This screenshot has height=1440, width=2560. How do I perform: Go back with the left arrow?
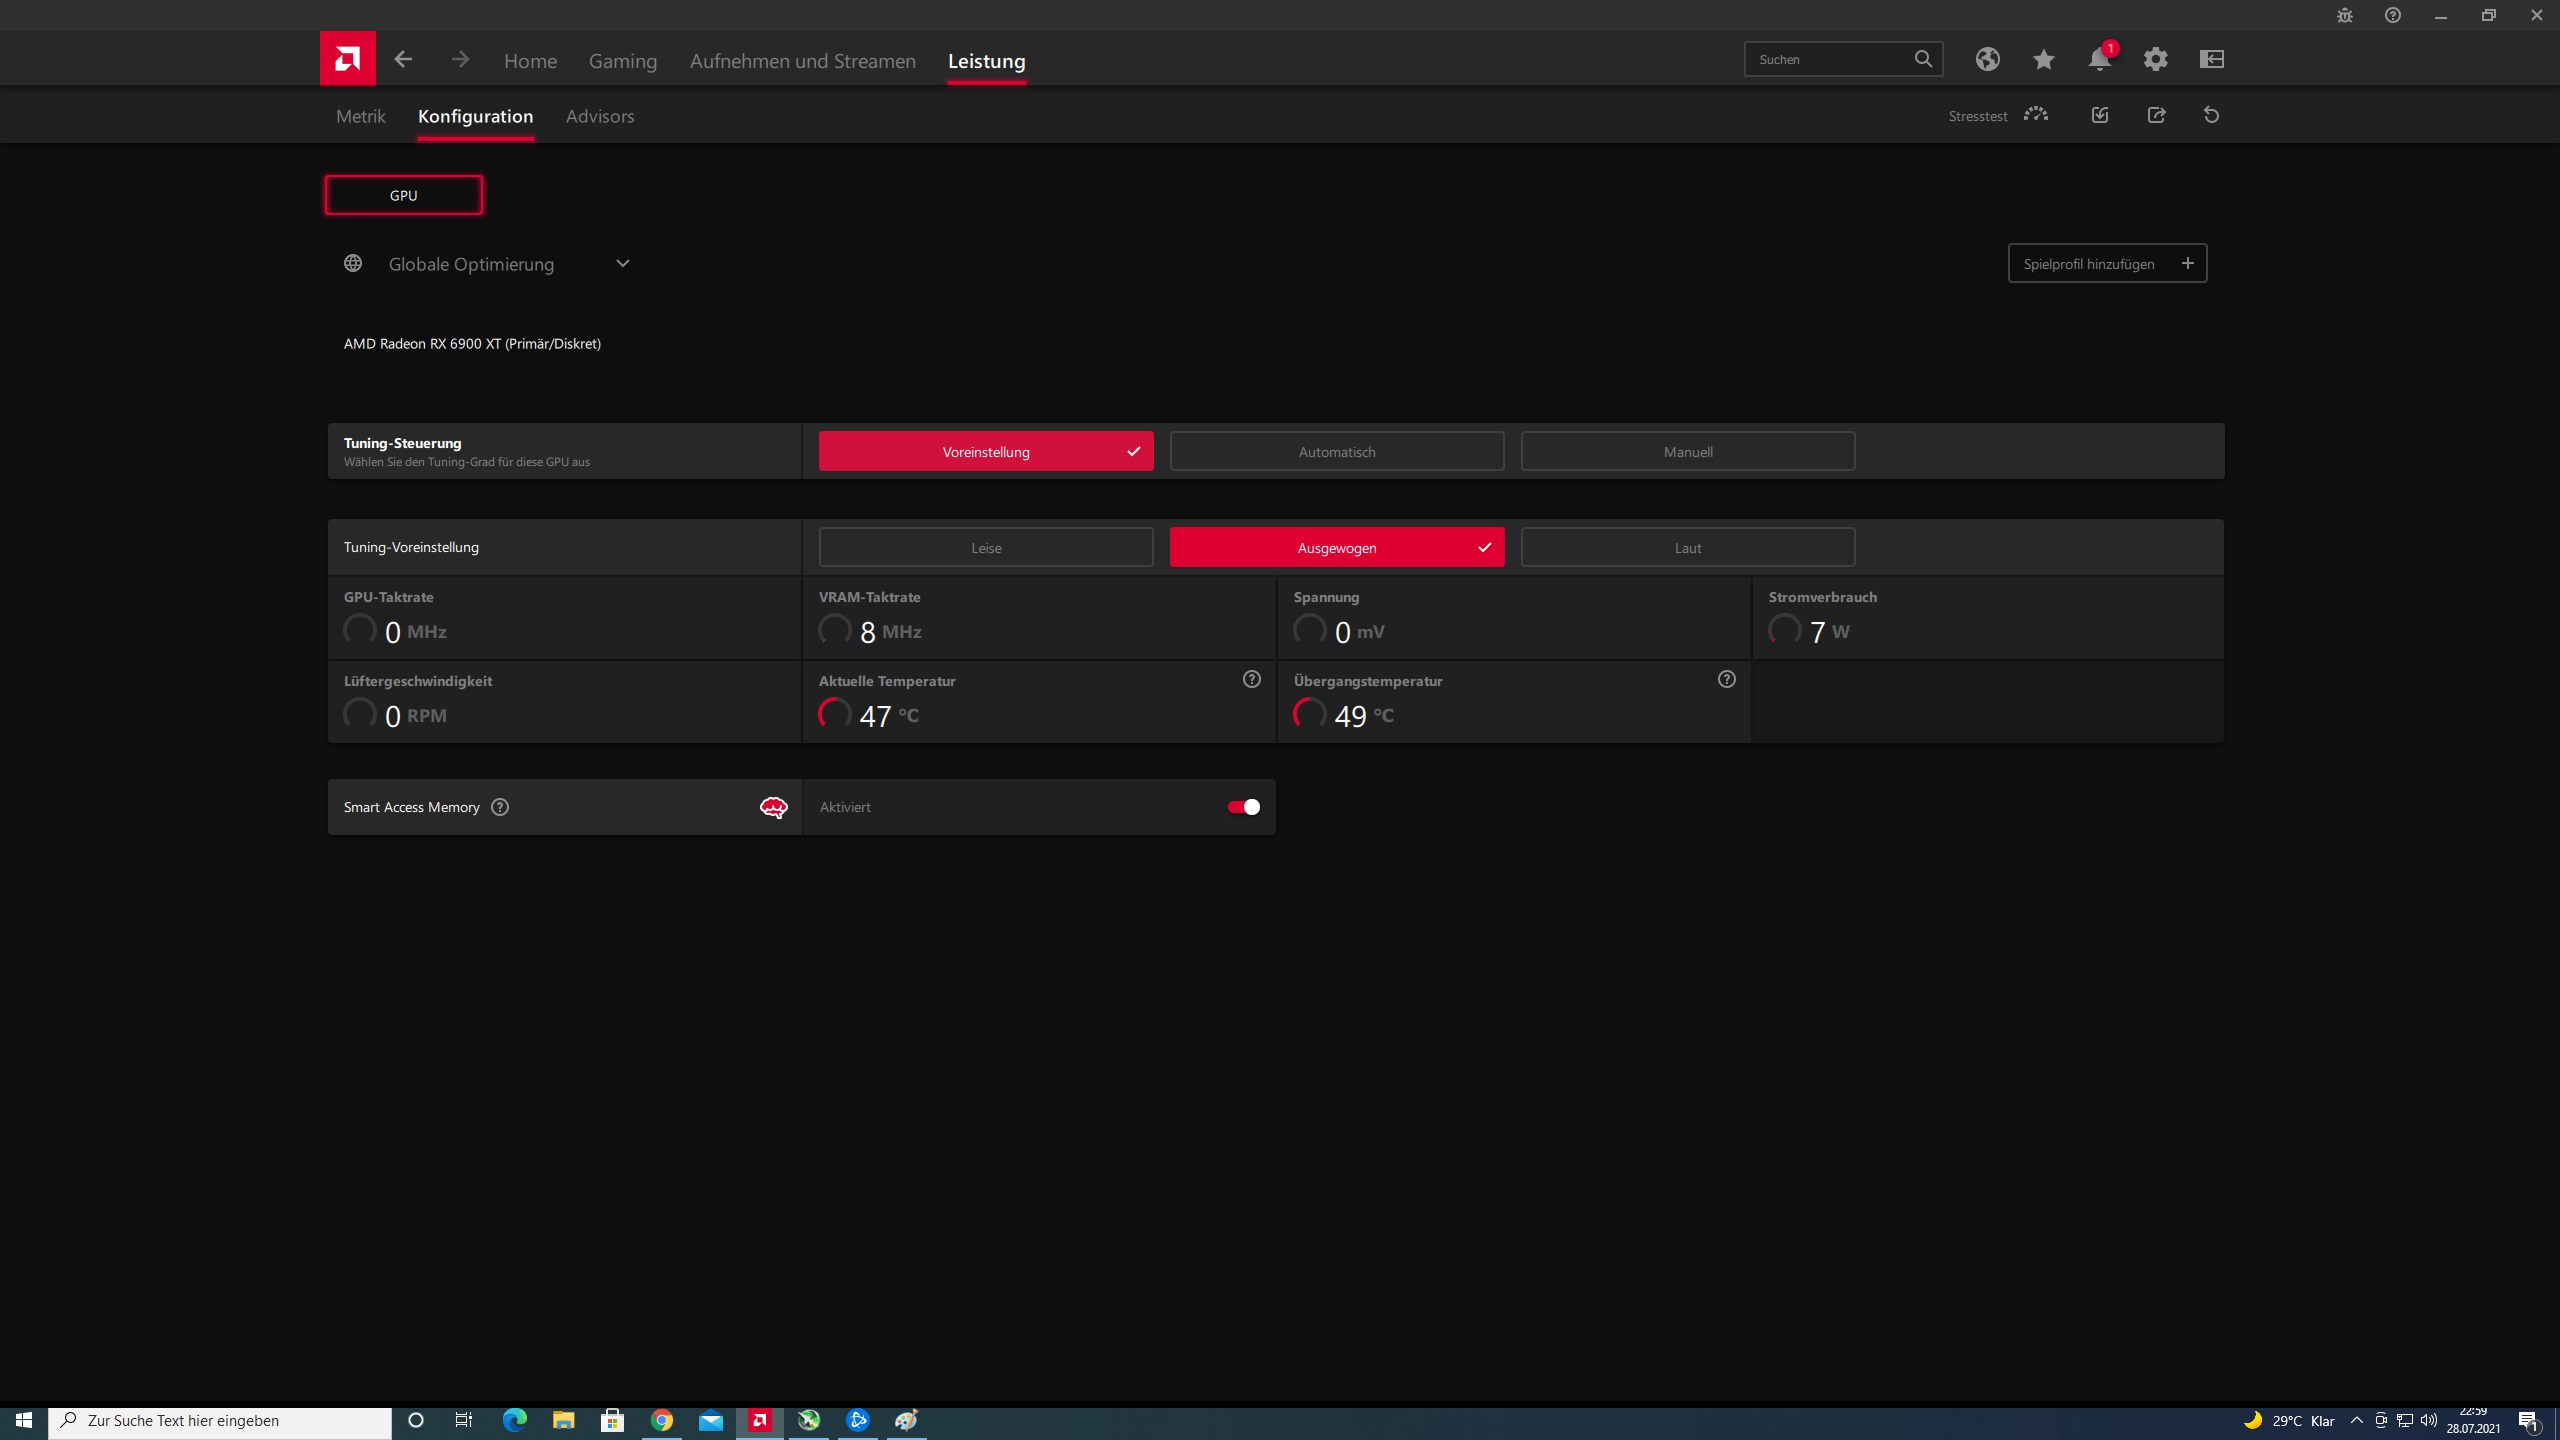[403, 60]
